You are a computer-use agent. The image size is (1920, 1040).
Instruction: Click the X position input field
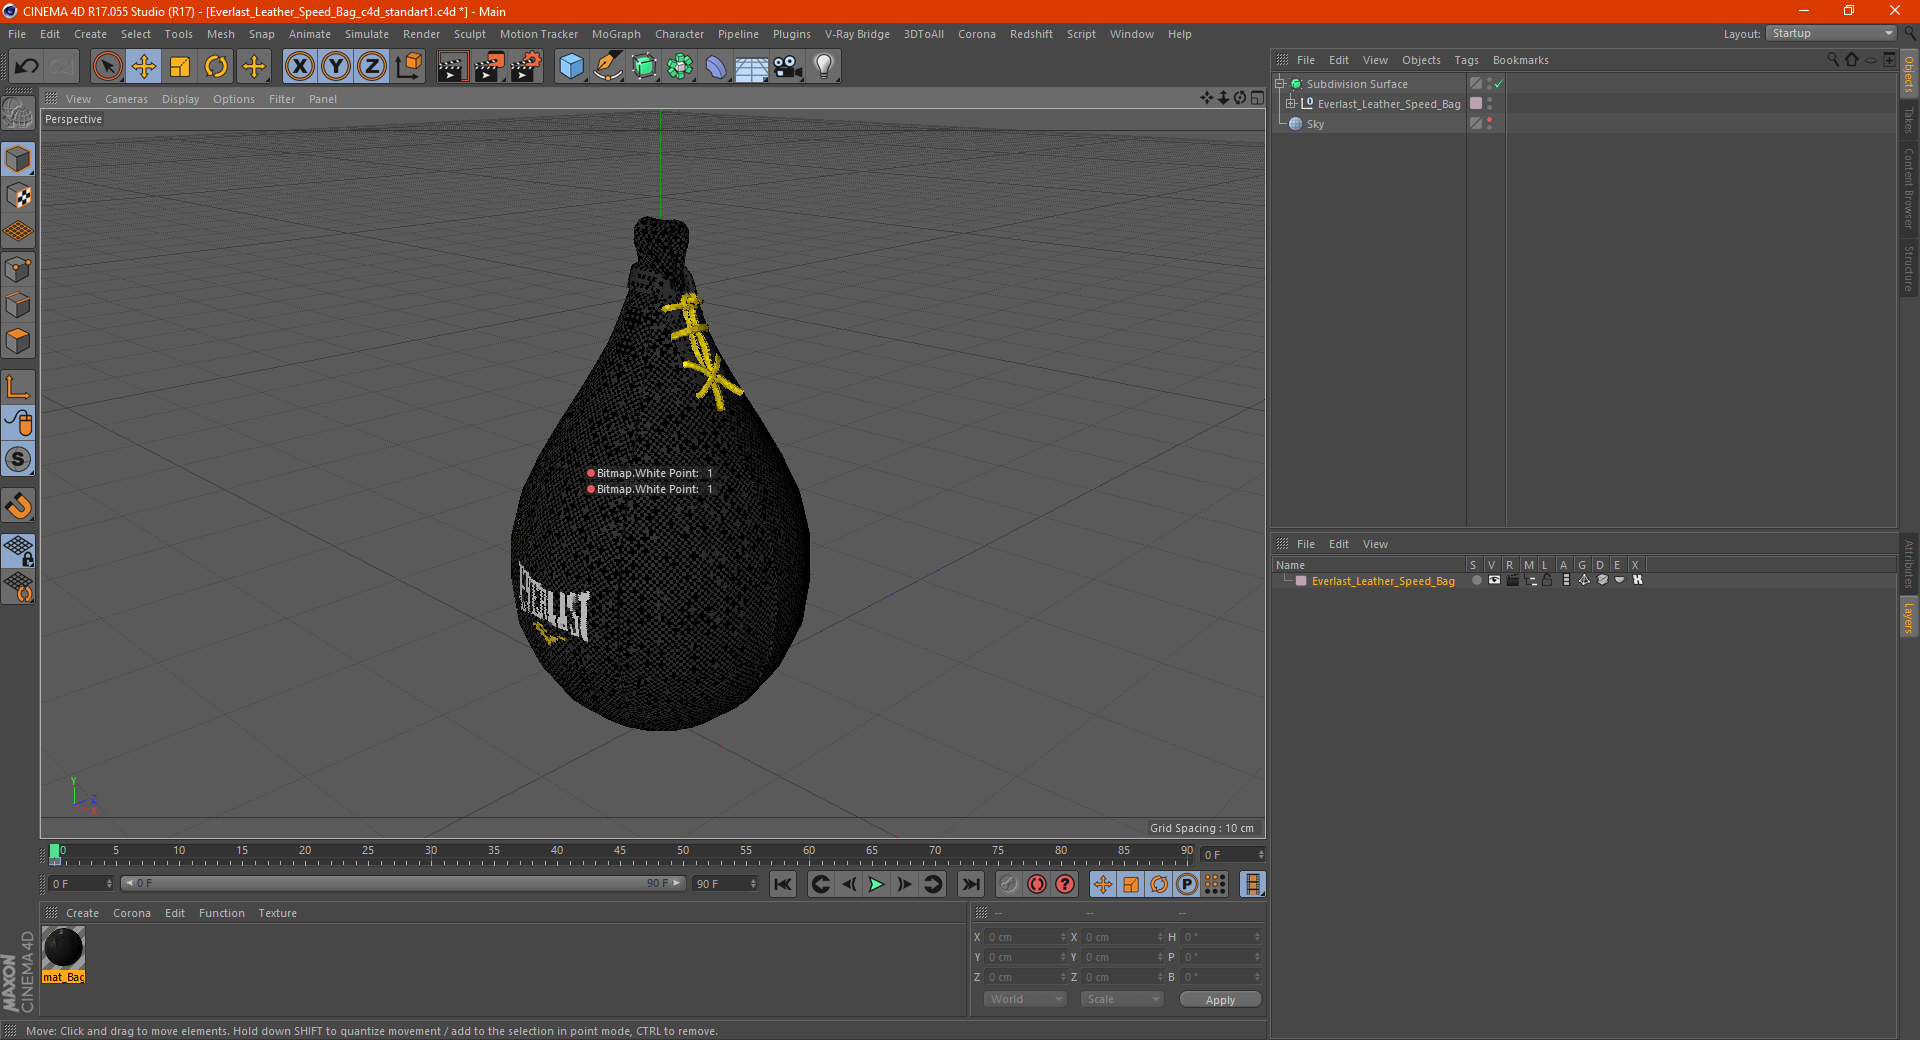1025,937
